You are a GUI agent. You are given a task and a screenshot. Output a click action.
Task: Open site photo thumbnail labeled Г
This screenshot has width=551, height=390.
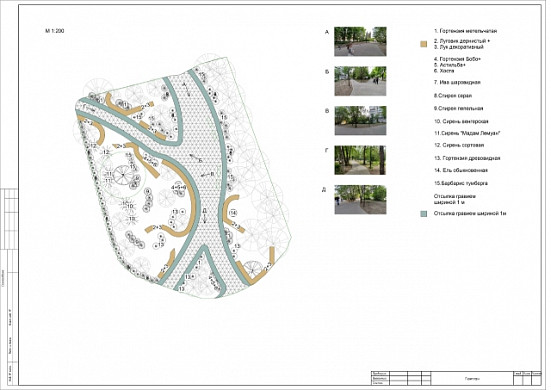(x=360, y=160)
